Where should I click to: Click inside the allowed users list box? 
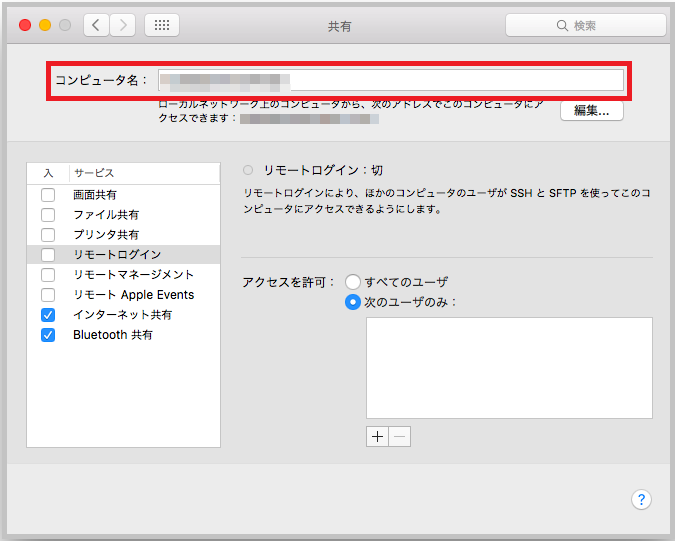click(509, 367)
